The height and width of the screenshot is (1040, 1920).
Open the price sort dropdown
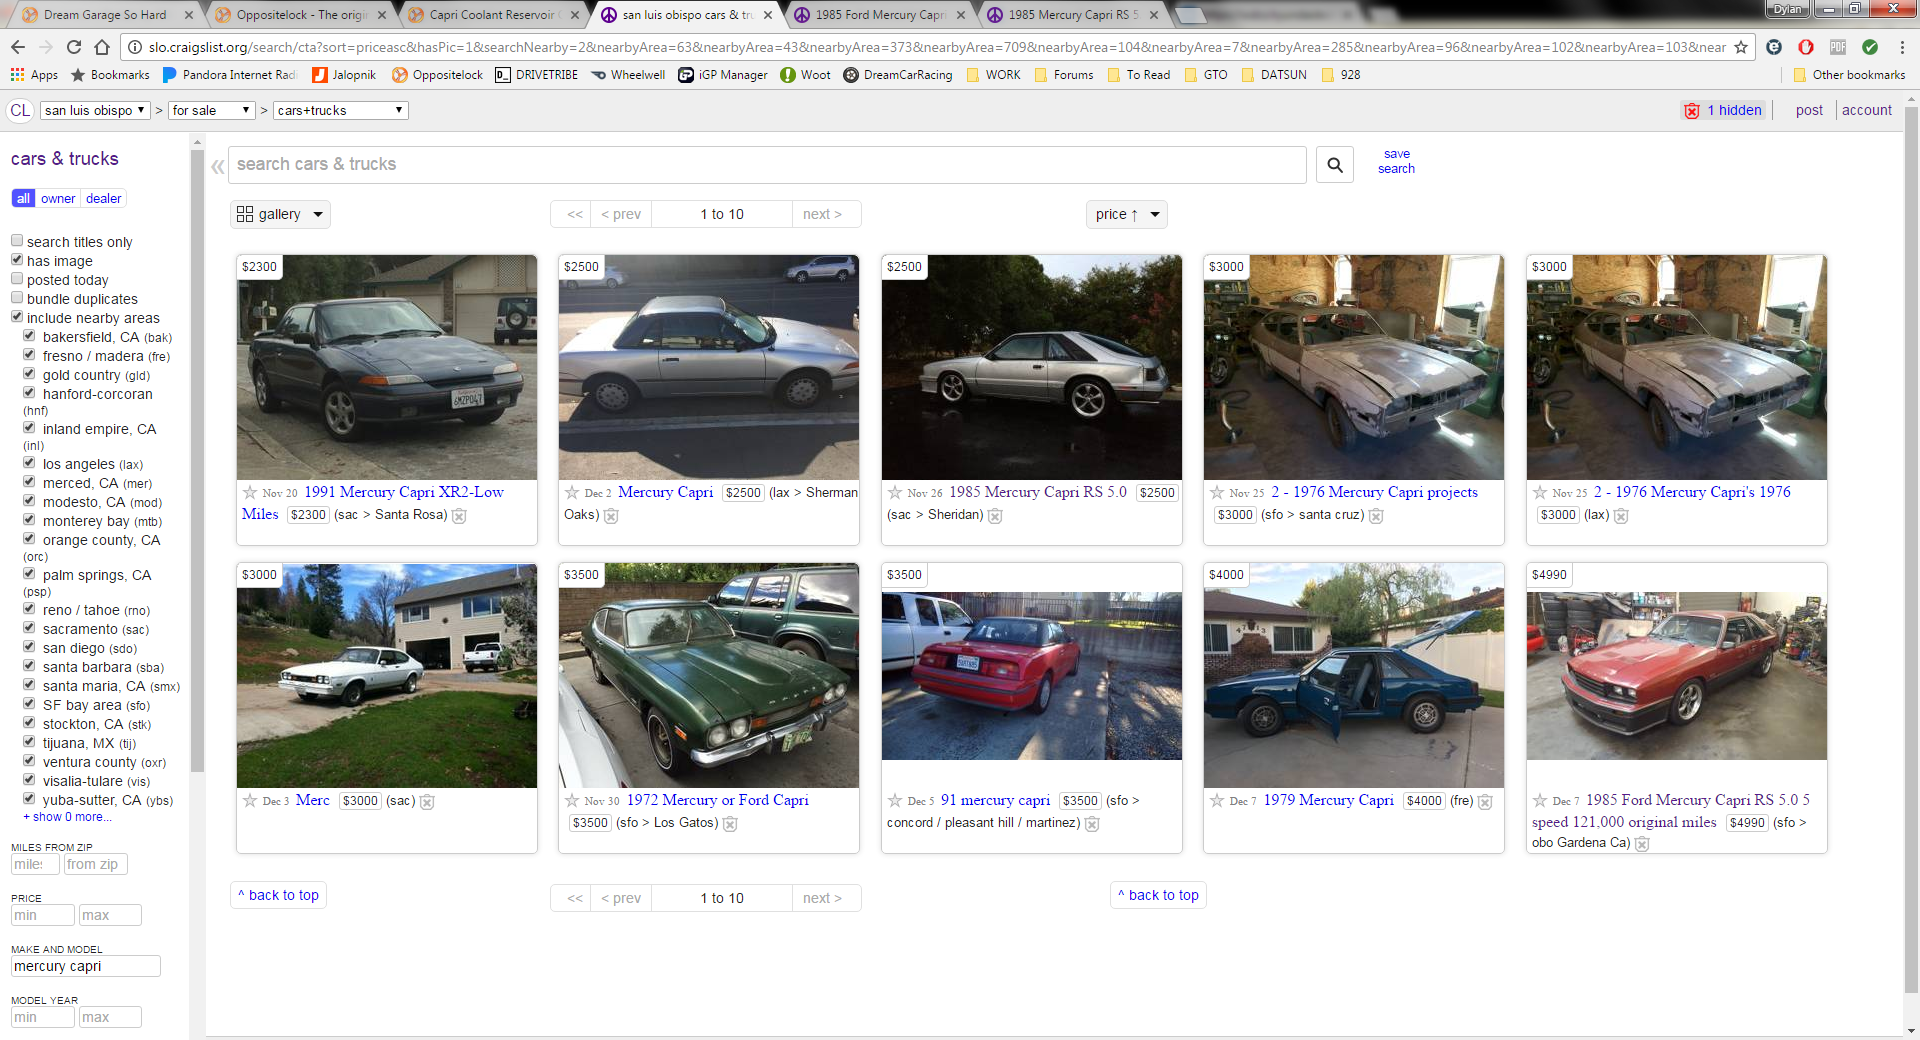pyautogui.click(x=1127, y=214)
